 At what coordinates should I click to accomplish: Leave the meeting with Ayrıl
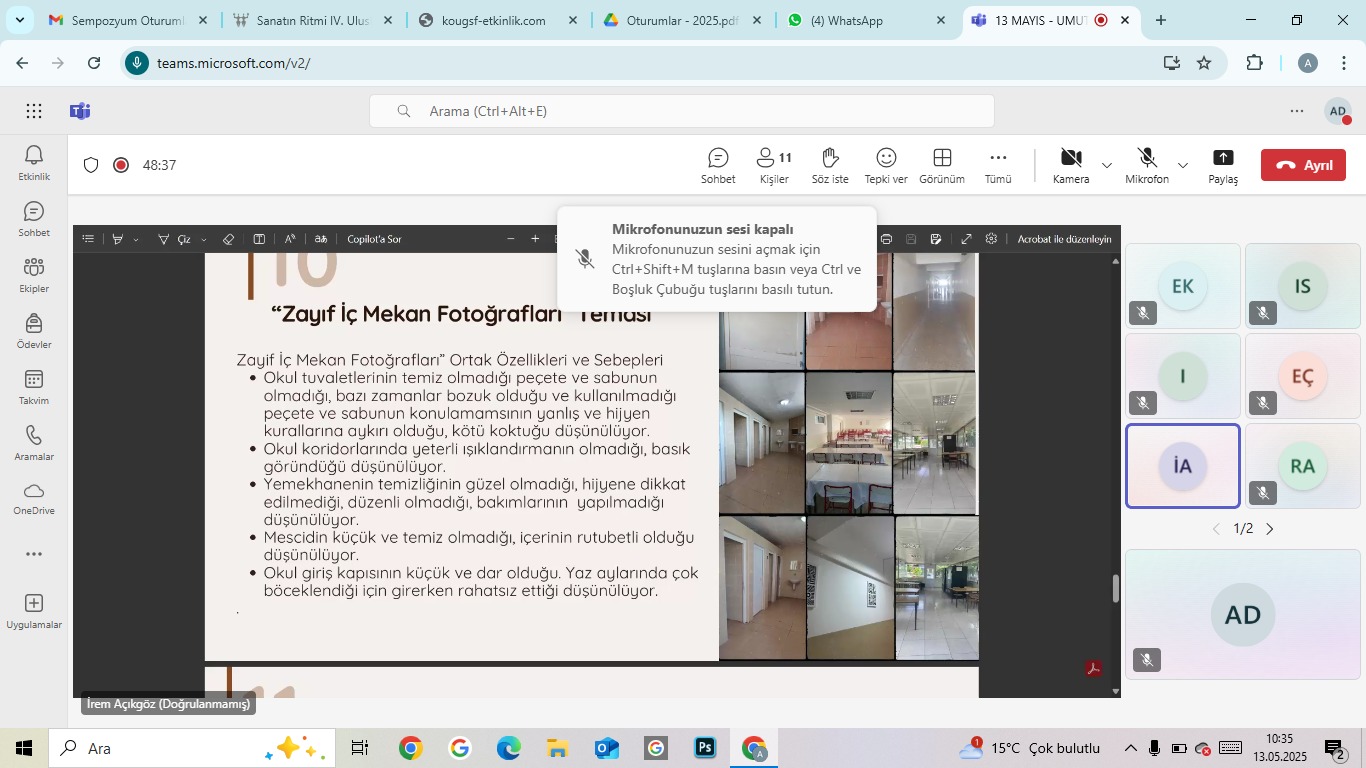(x=1303, y=165)
